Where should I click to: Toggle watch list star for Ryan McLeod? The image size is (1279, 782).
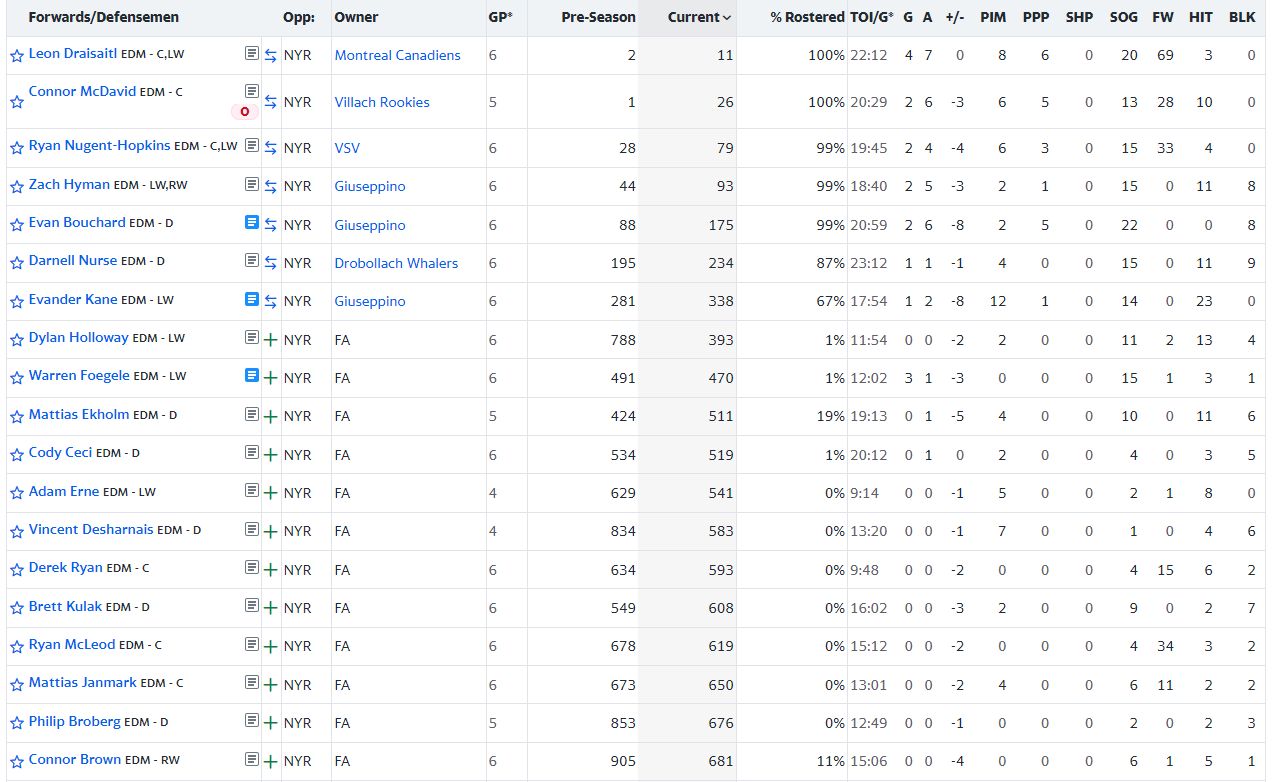[17, 647]
